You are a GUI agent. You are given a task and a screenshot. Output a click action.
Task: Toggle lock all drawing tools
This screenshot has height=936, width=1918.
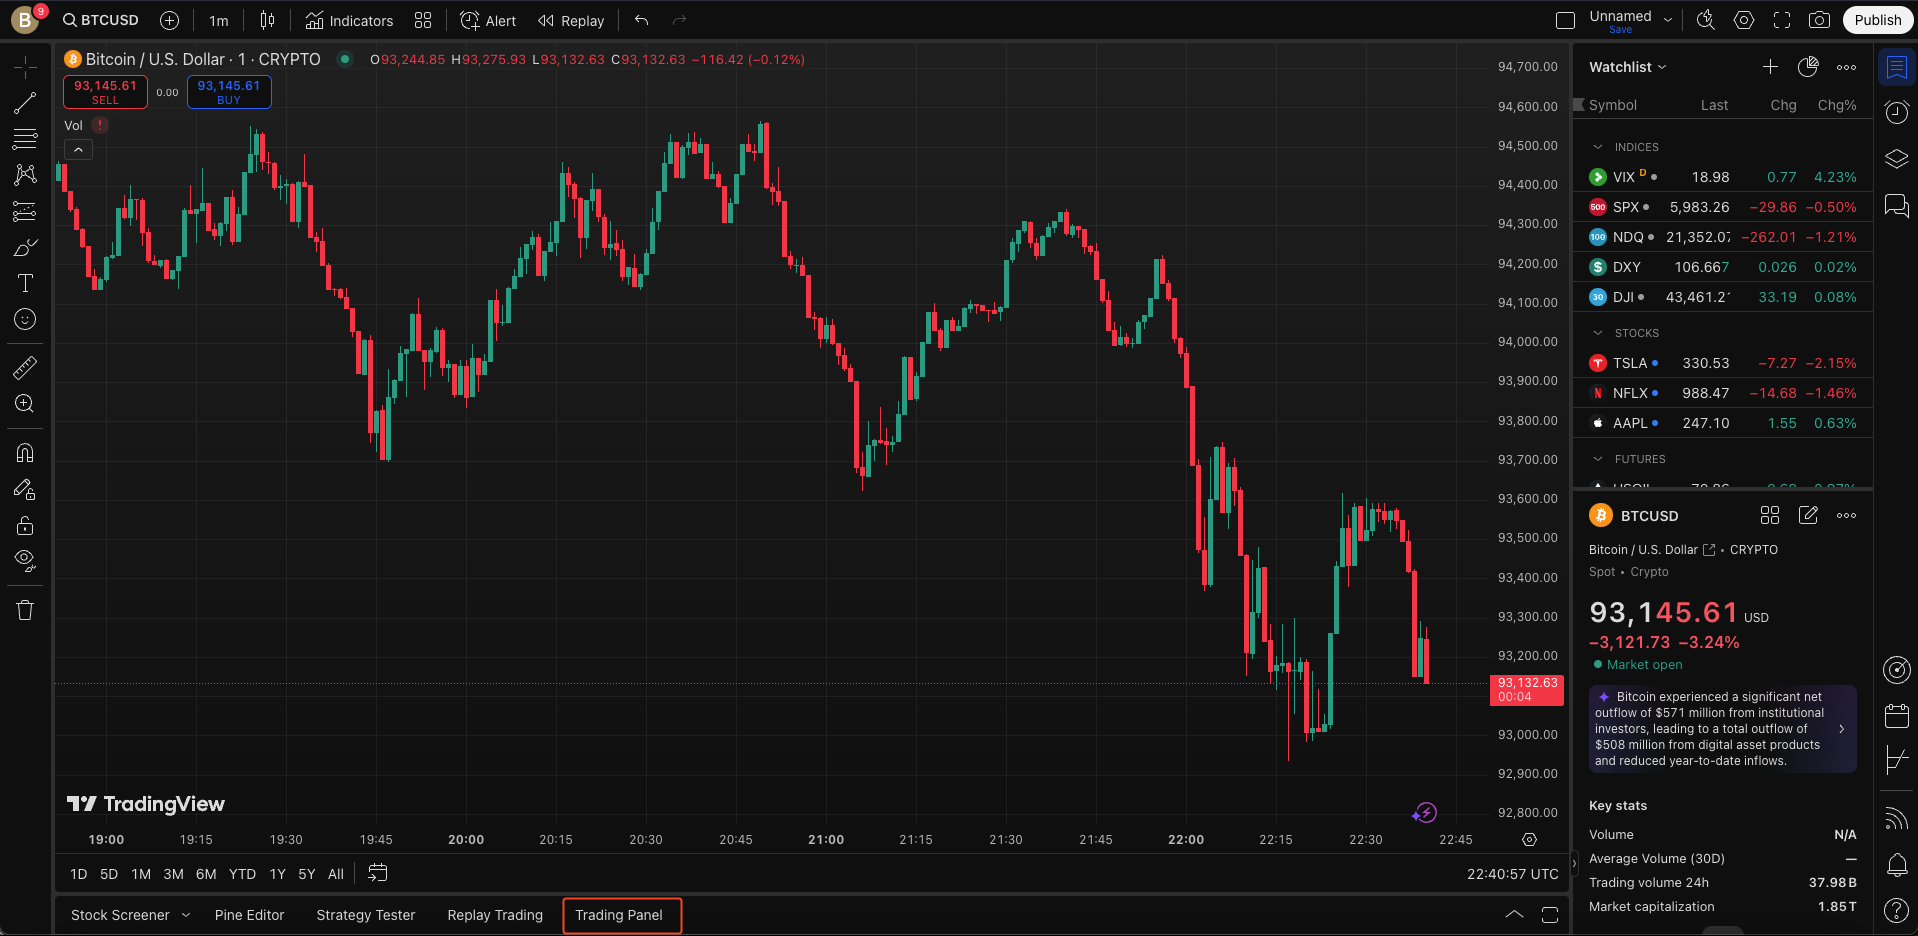25,526
